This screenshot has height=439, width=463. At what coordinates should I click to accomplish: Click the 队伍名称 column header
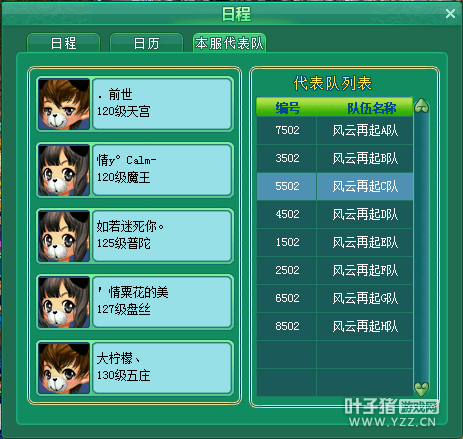click(371, 108)
